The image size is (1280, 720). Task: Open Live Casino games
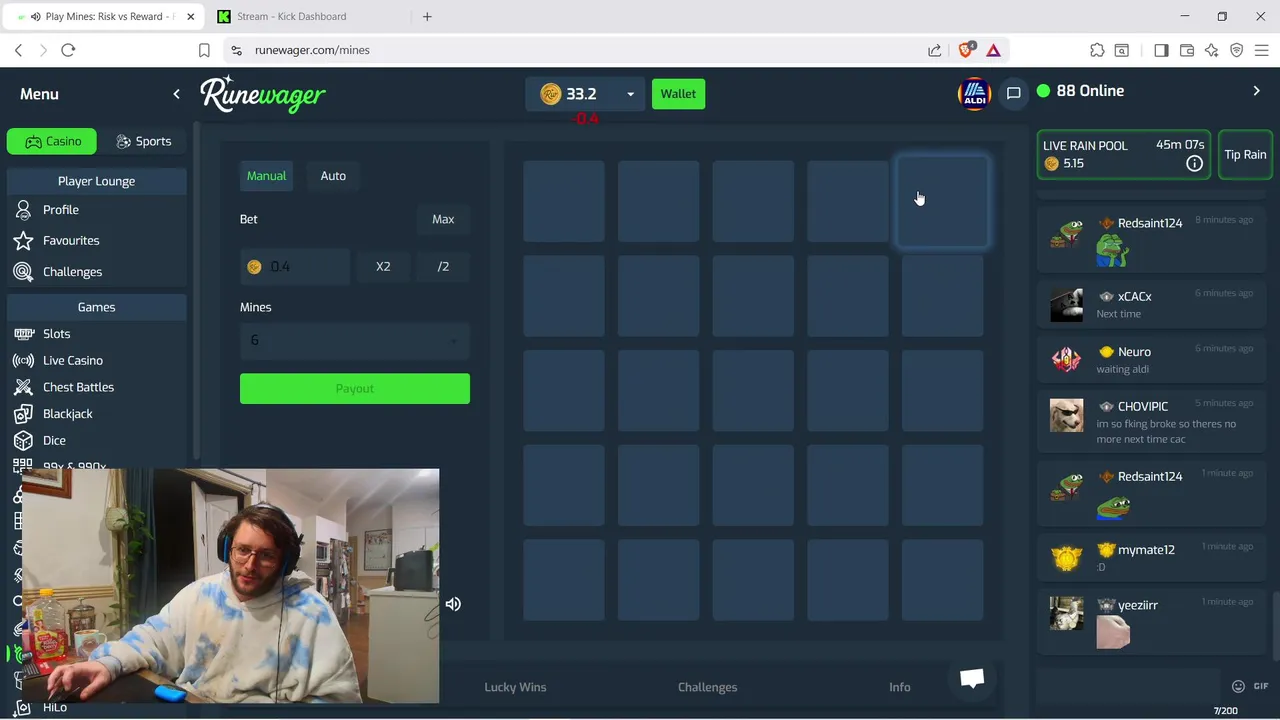tap(72, 361)
